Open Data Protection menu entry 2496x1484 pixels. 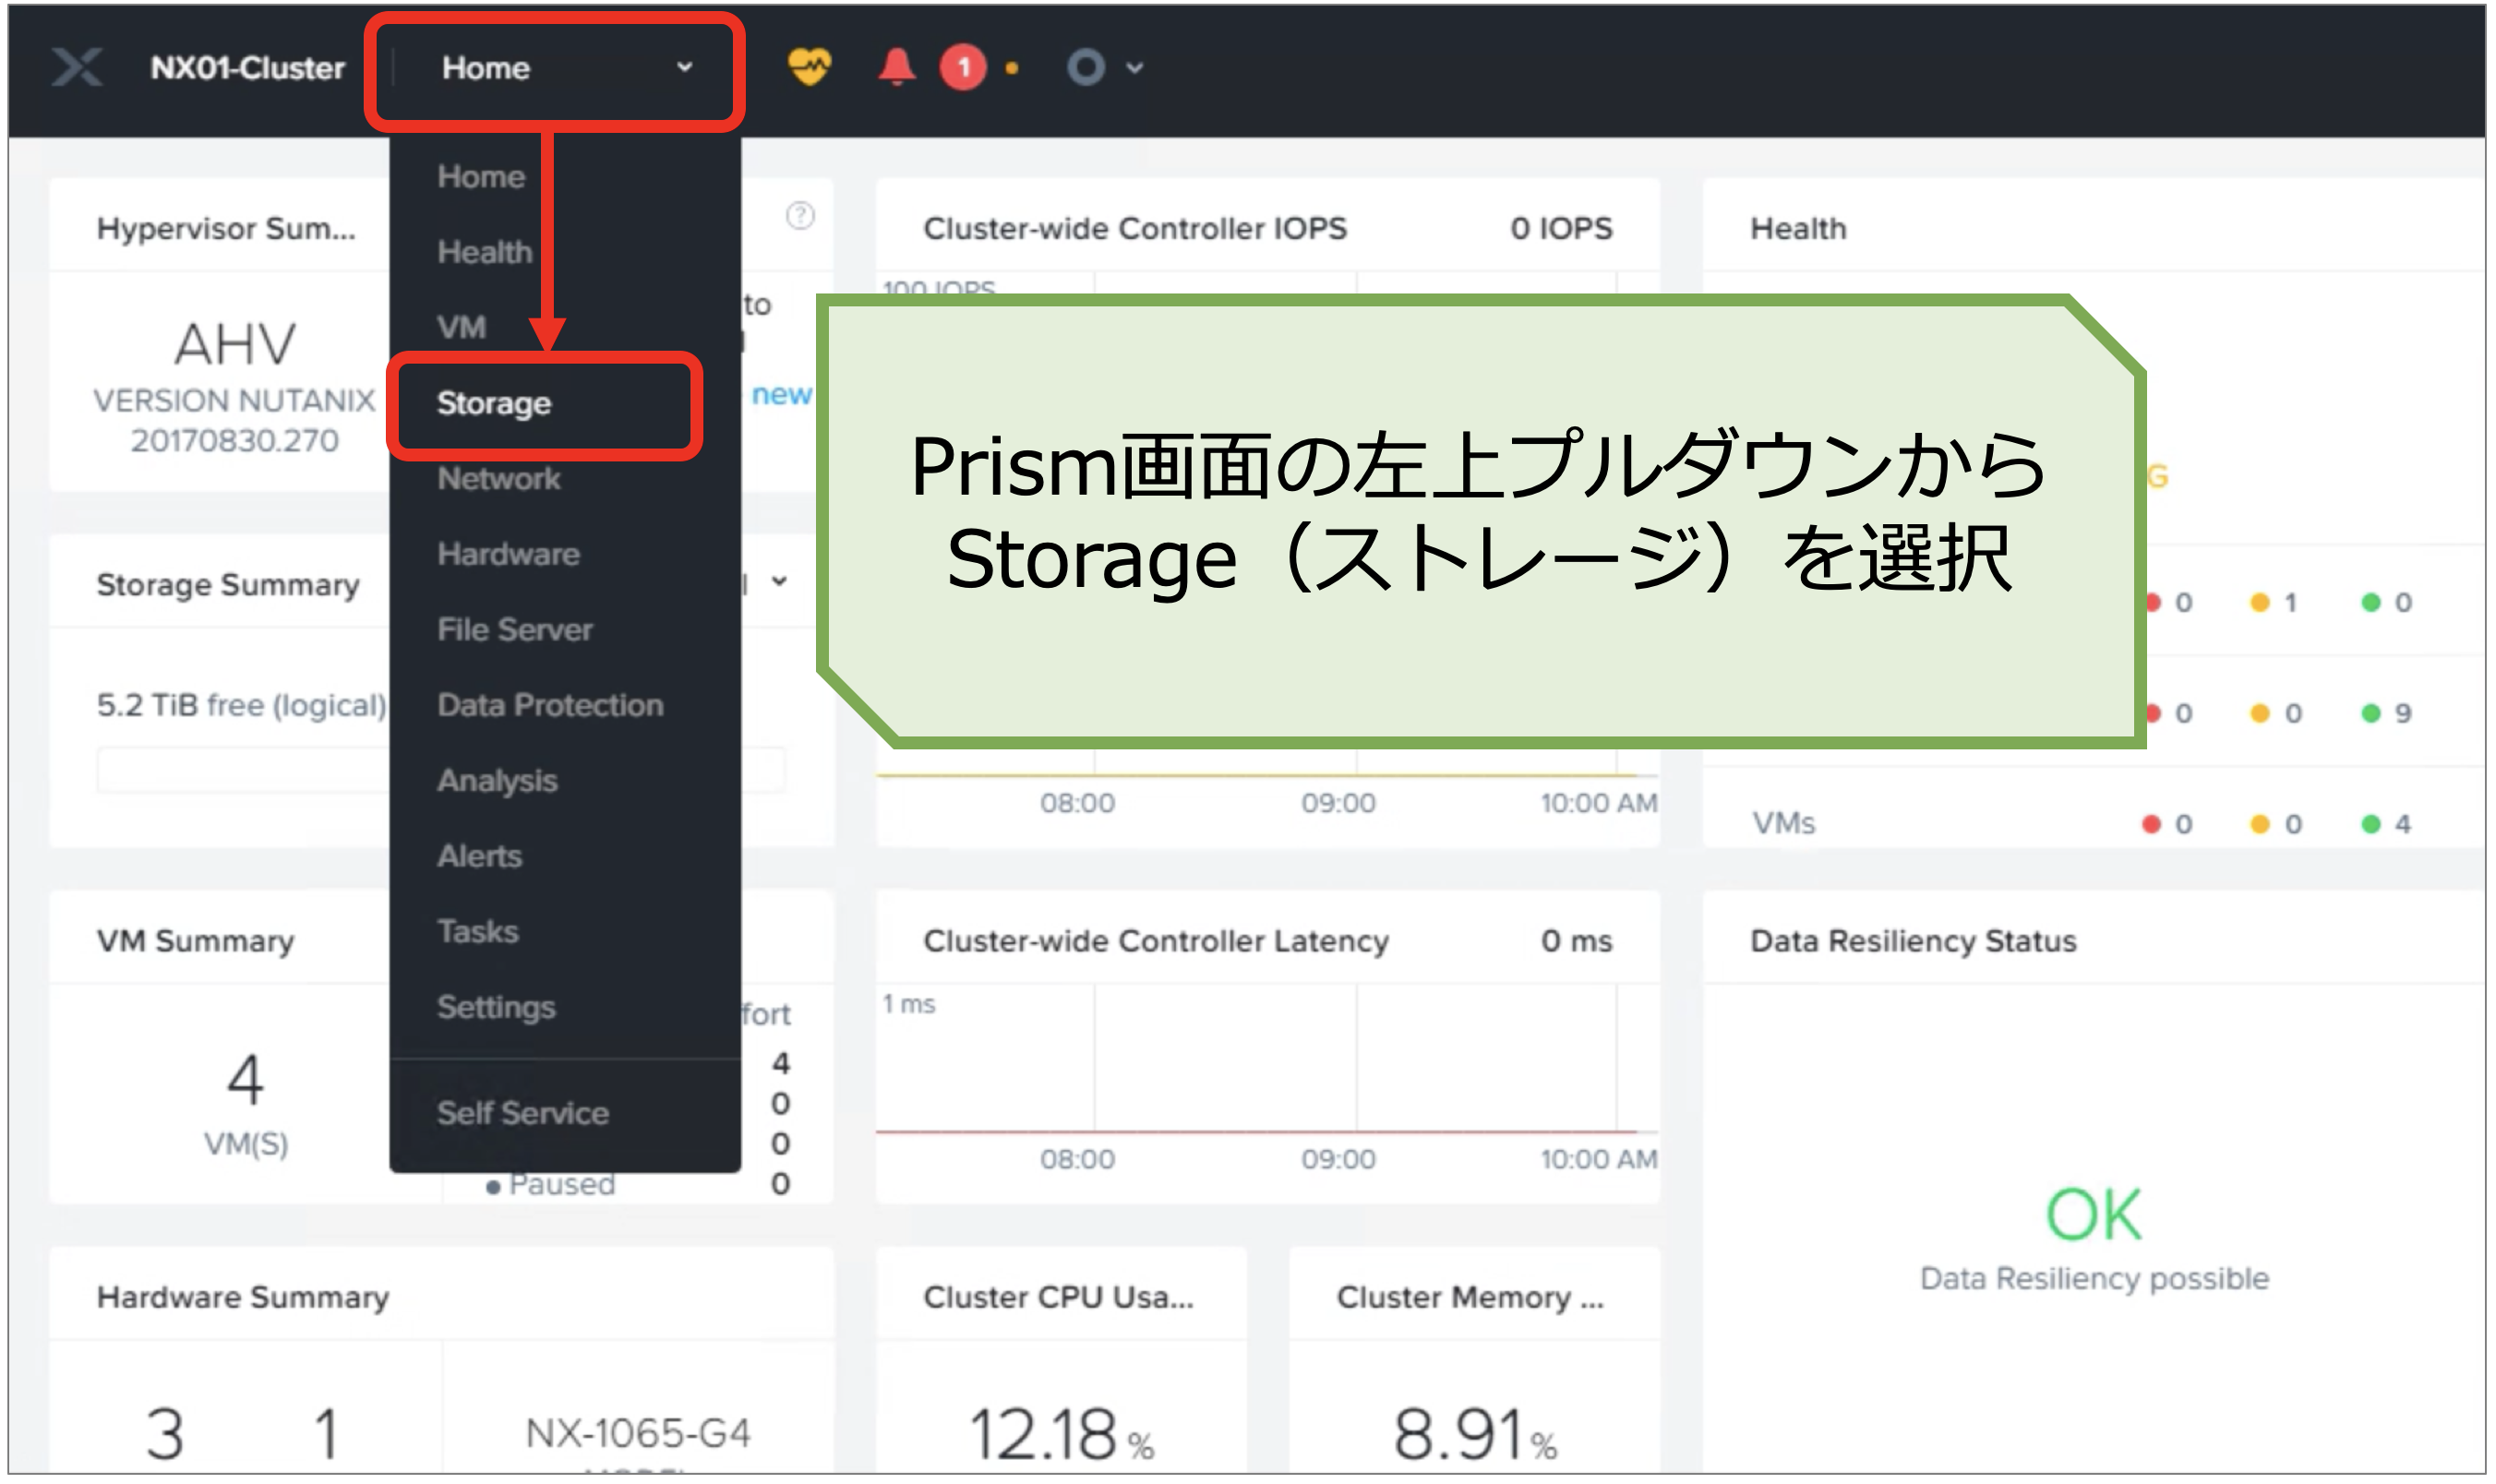click(x=550, y=705)
